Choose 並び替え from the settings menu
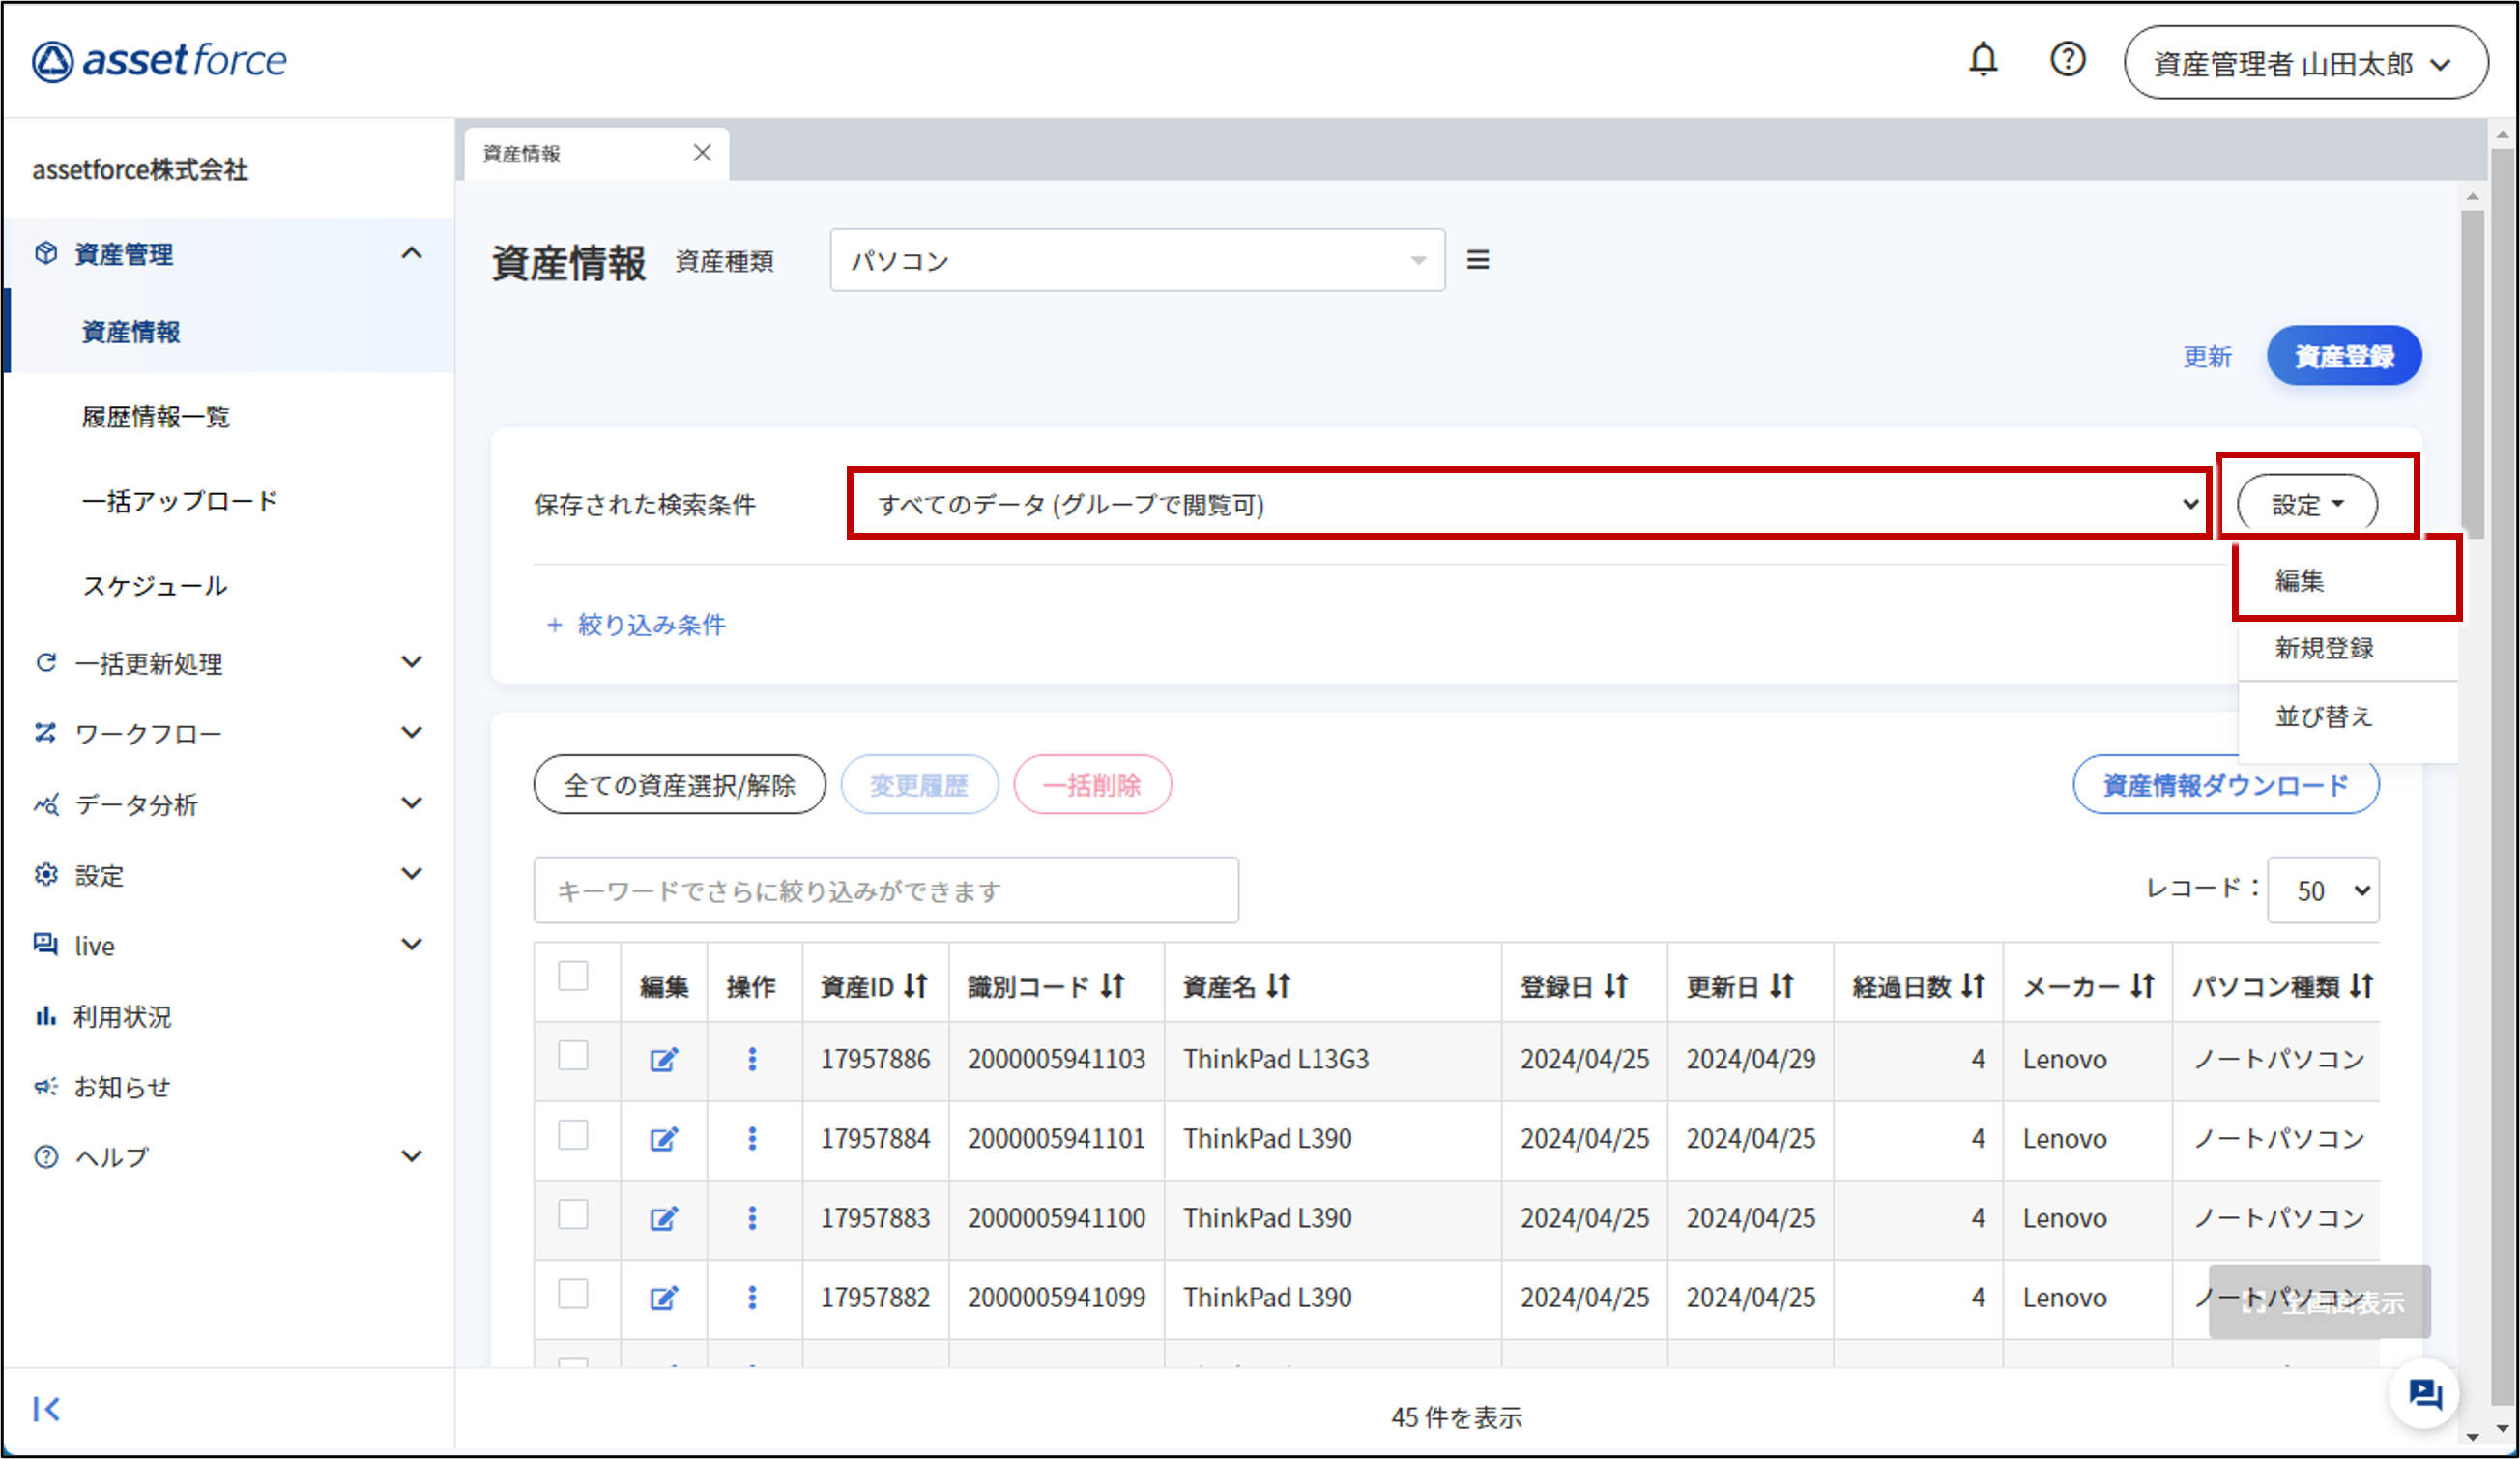This screenshot has height=1459, width=2520. pos(2346,717)
